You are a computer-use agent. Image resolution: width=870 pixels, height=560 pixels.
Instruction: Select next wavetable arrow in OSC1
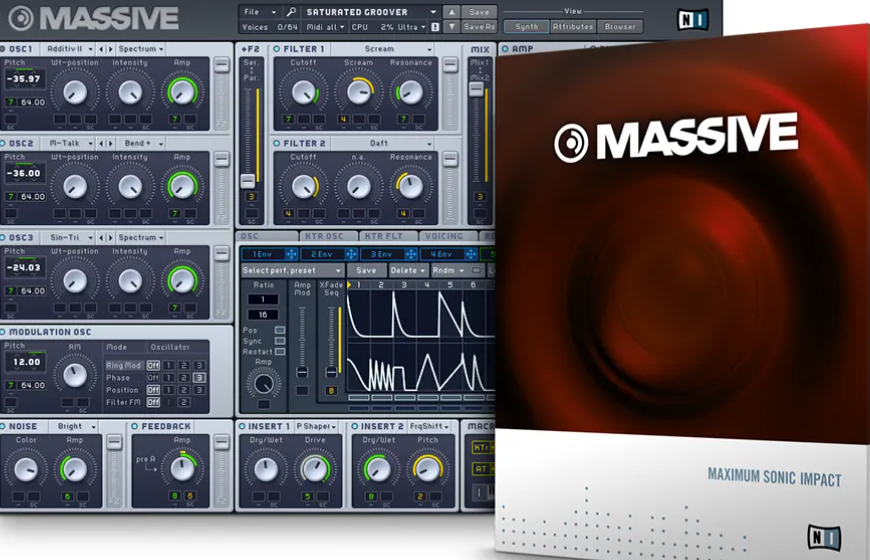point(110,49)
